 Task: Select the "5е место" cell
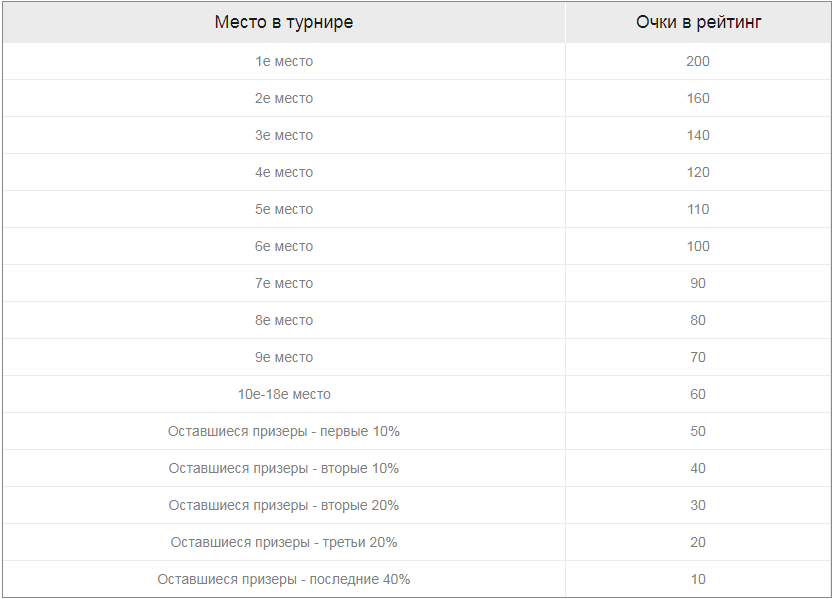(x=284, y=209)
